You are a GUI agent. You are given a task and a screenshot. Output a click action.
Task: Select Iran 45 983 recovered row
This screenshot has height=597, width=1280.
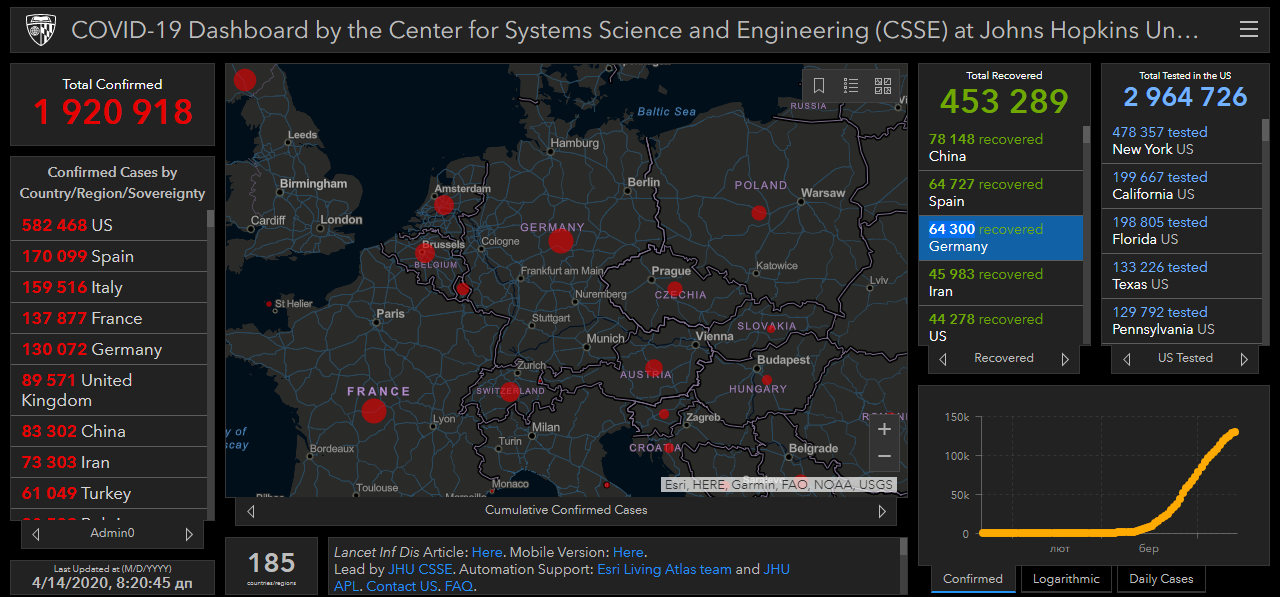pos(1000,282)
